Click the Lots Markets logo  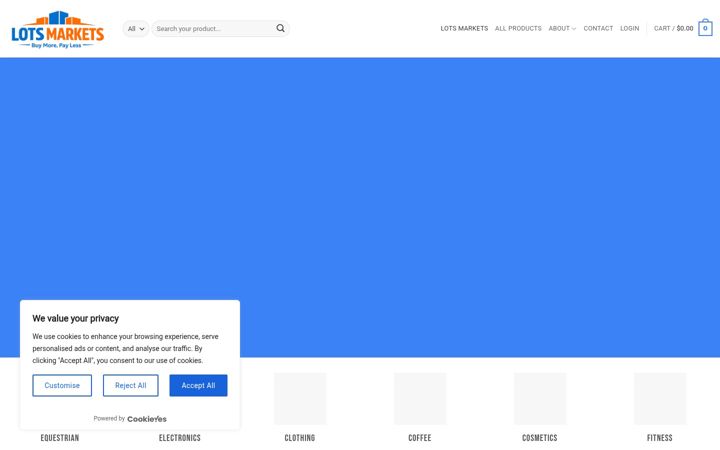coord(58,29)
